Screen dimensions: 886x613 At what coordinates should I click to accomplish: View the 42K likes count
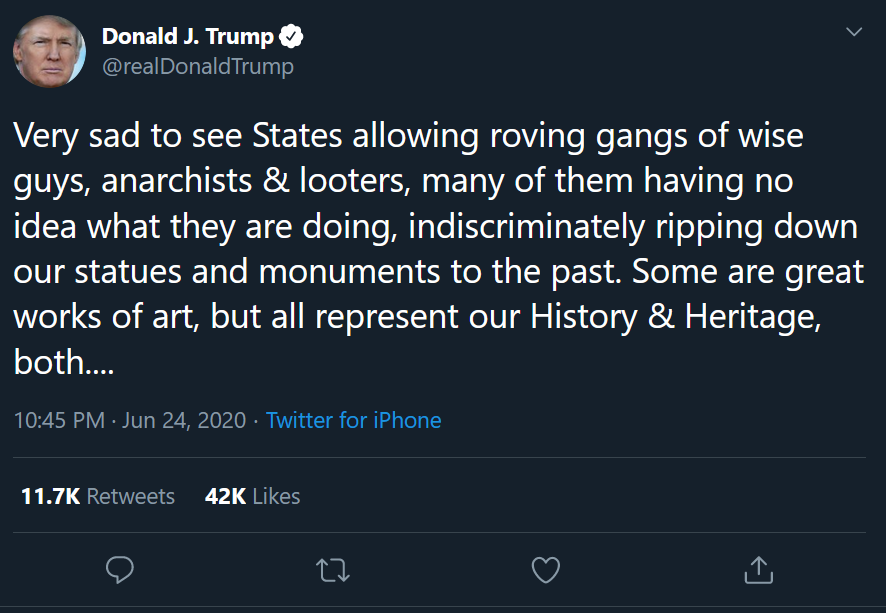225,496
